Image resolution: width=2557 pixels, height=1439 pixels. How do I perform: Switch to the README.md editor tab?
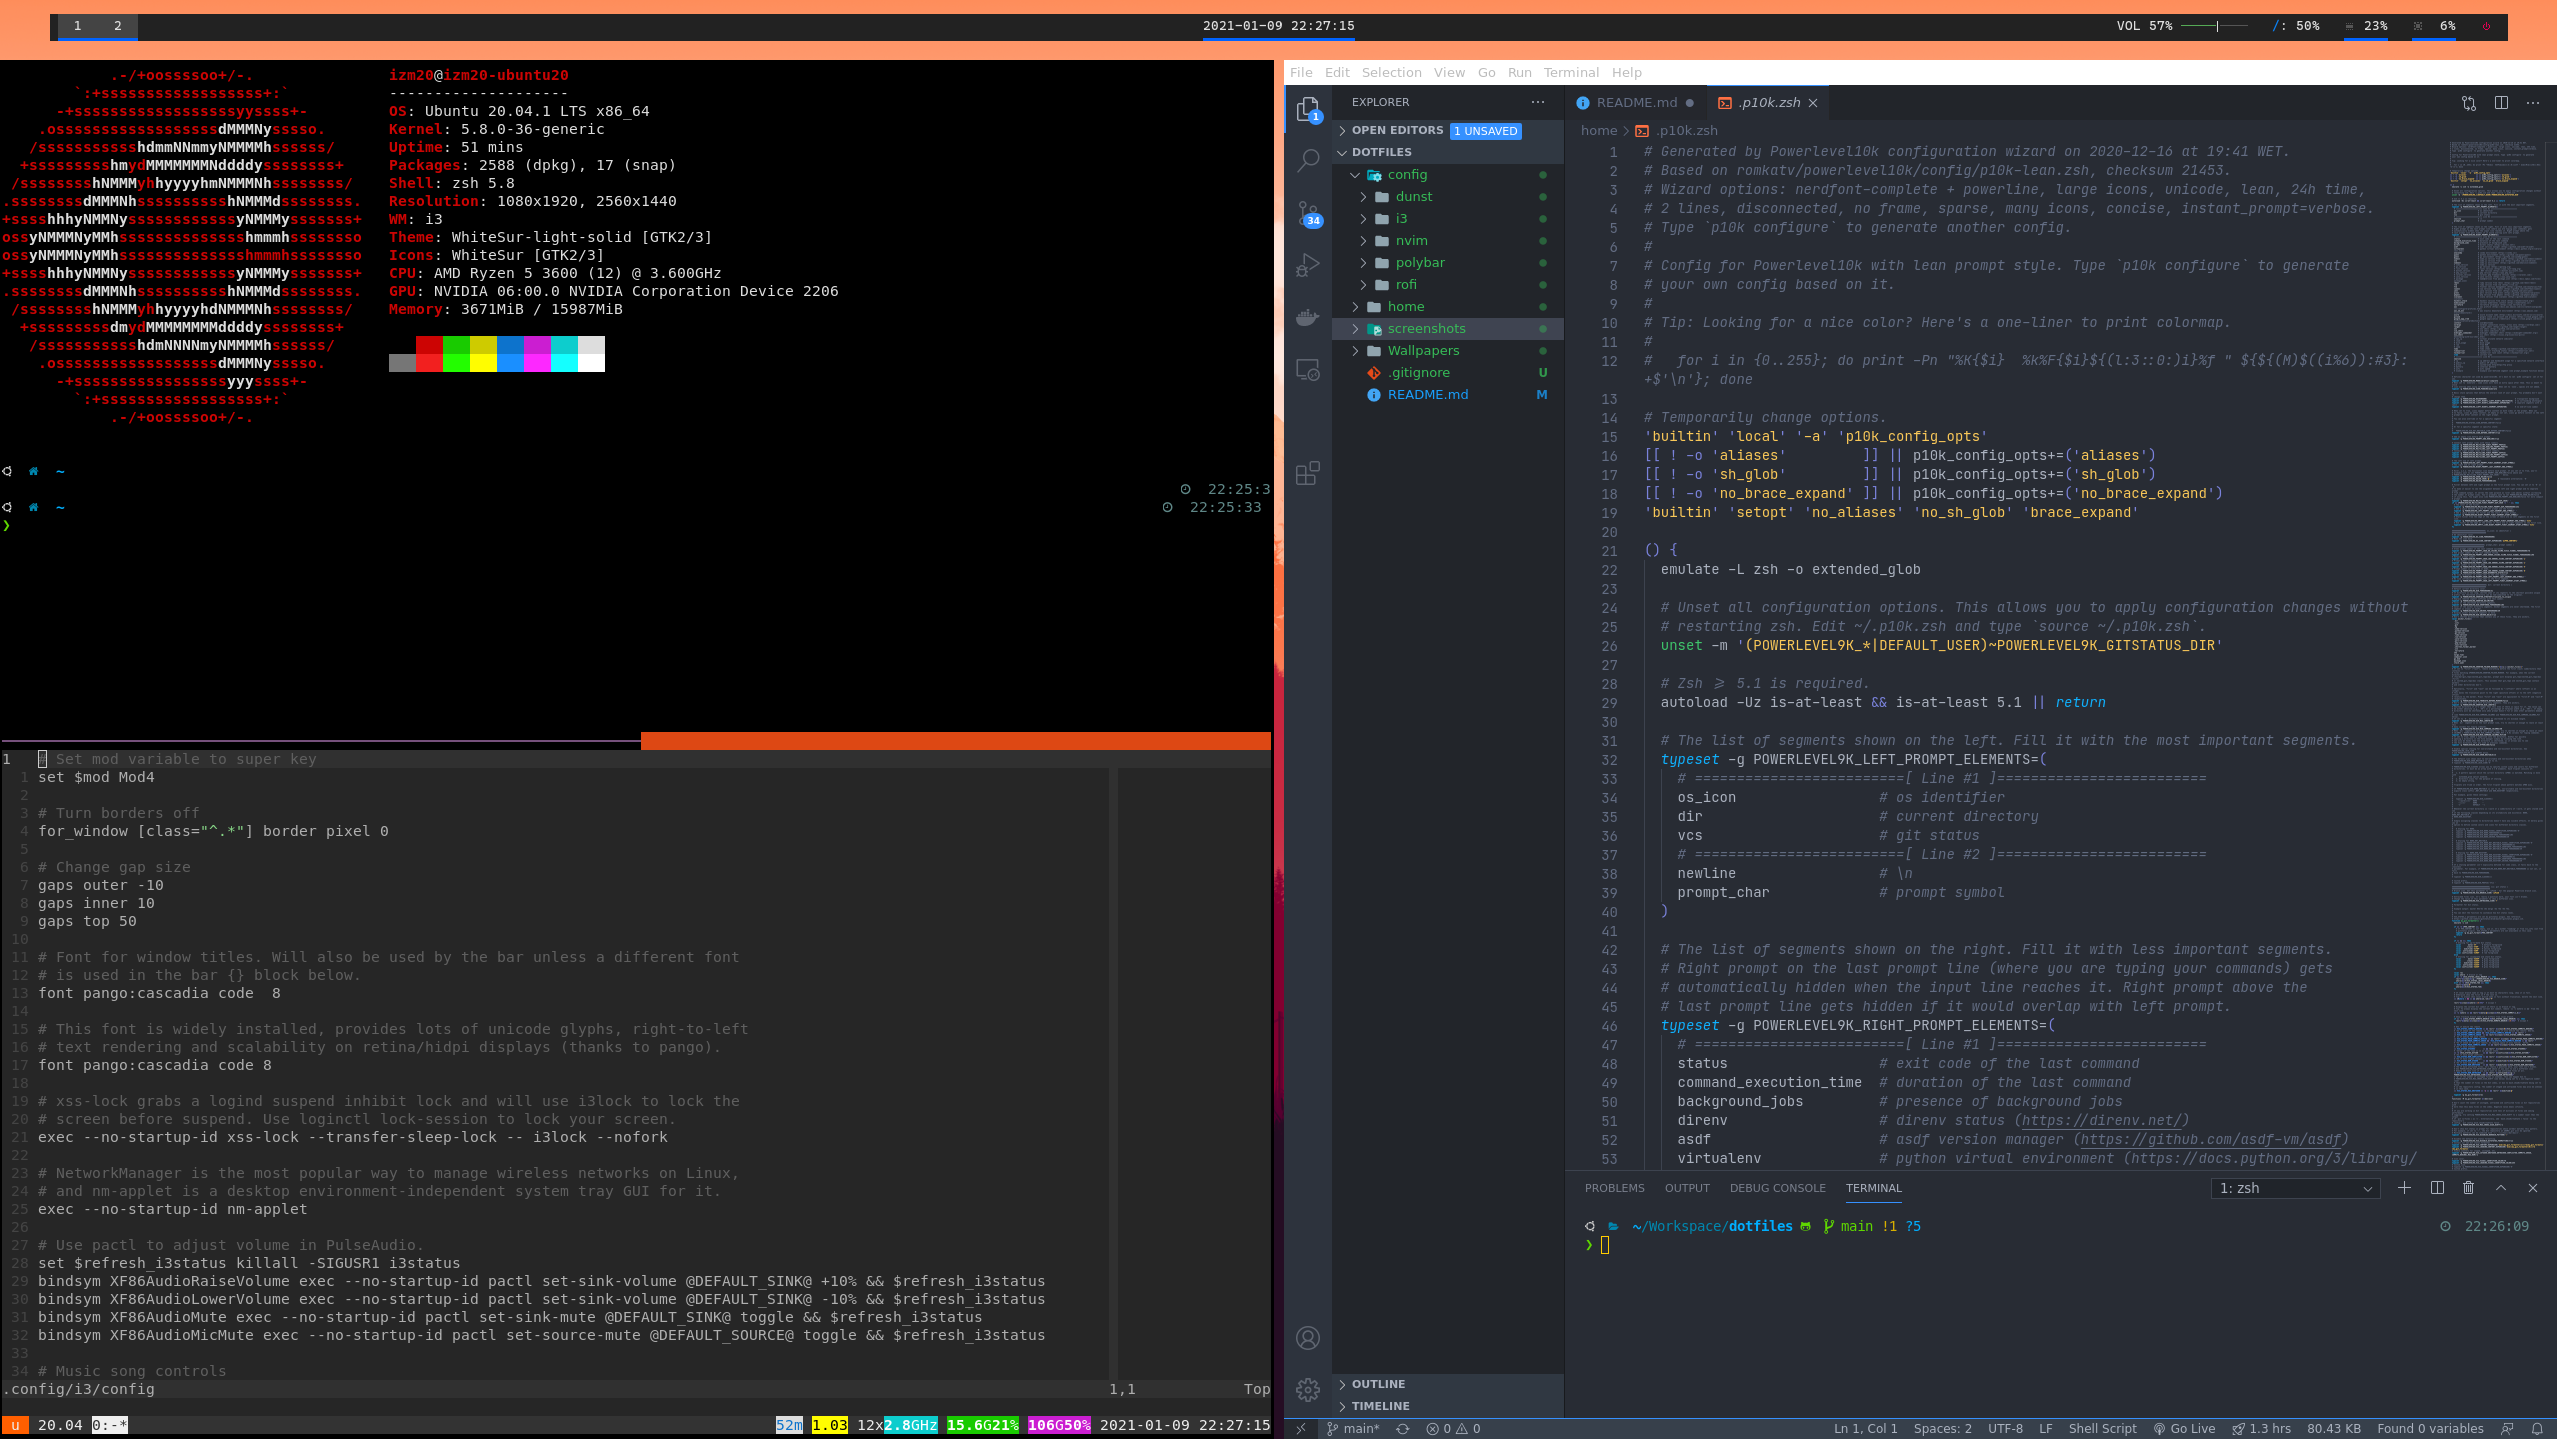point(1635,103)
